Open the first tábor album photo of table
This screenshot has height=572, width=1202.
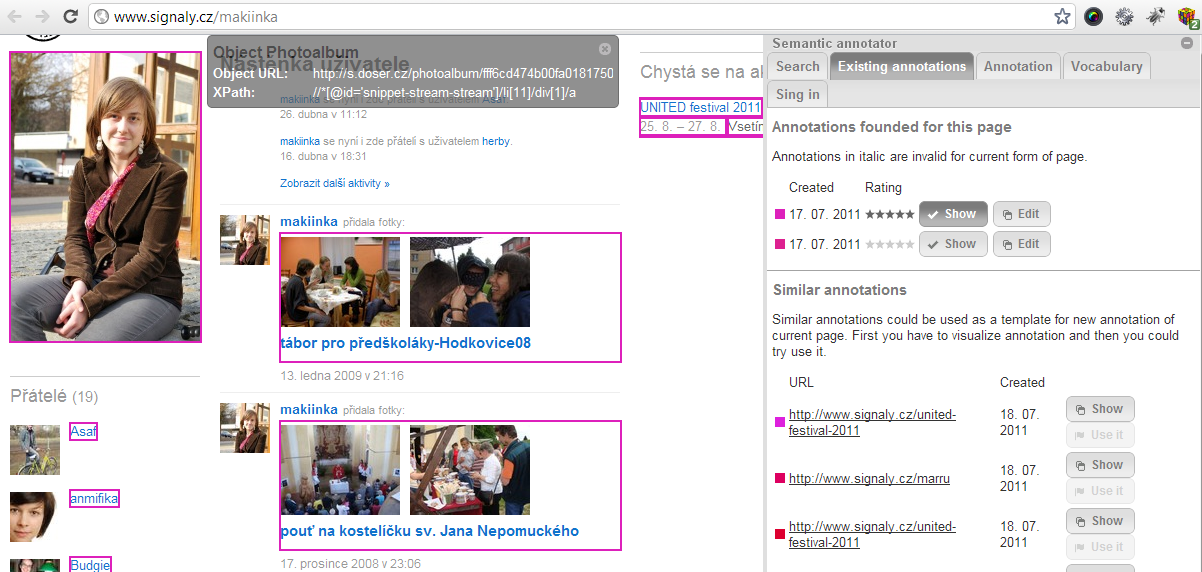[x=340, y=282]
